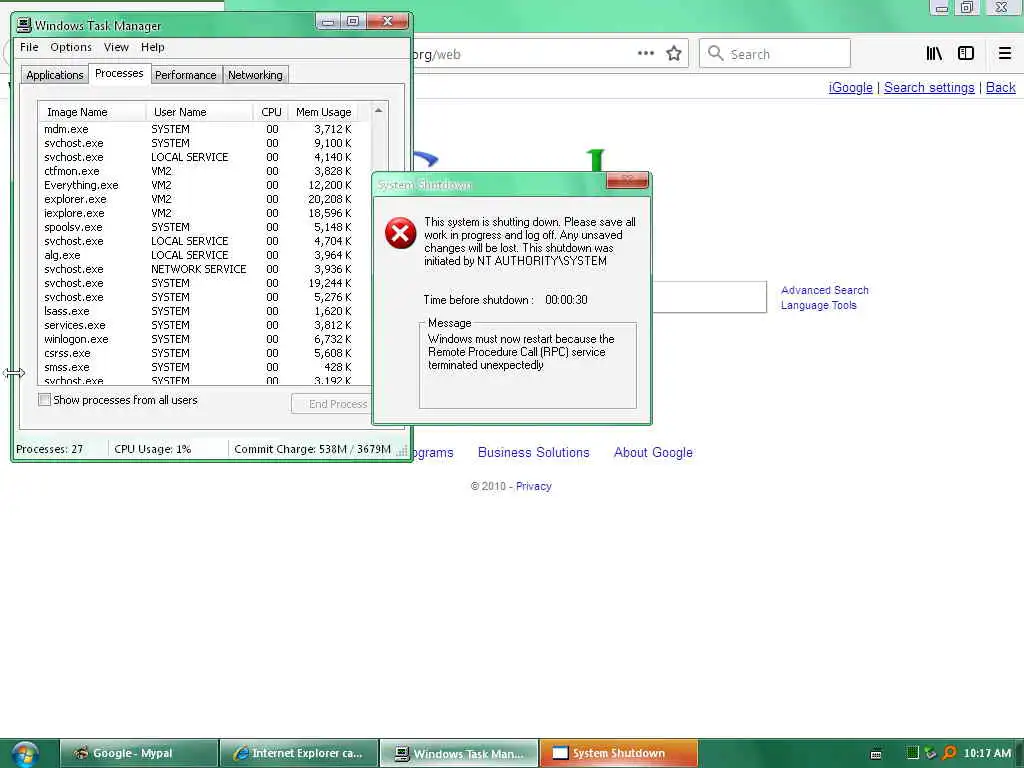This screenshot has width=1024, height=768.
Task: Open the page actions three-dot menu
Action: point(645,54)
